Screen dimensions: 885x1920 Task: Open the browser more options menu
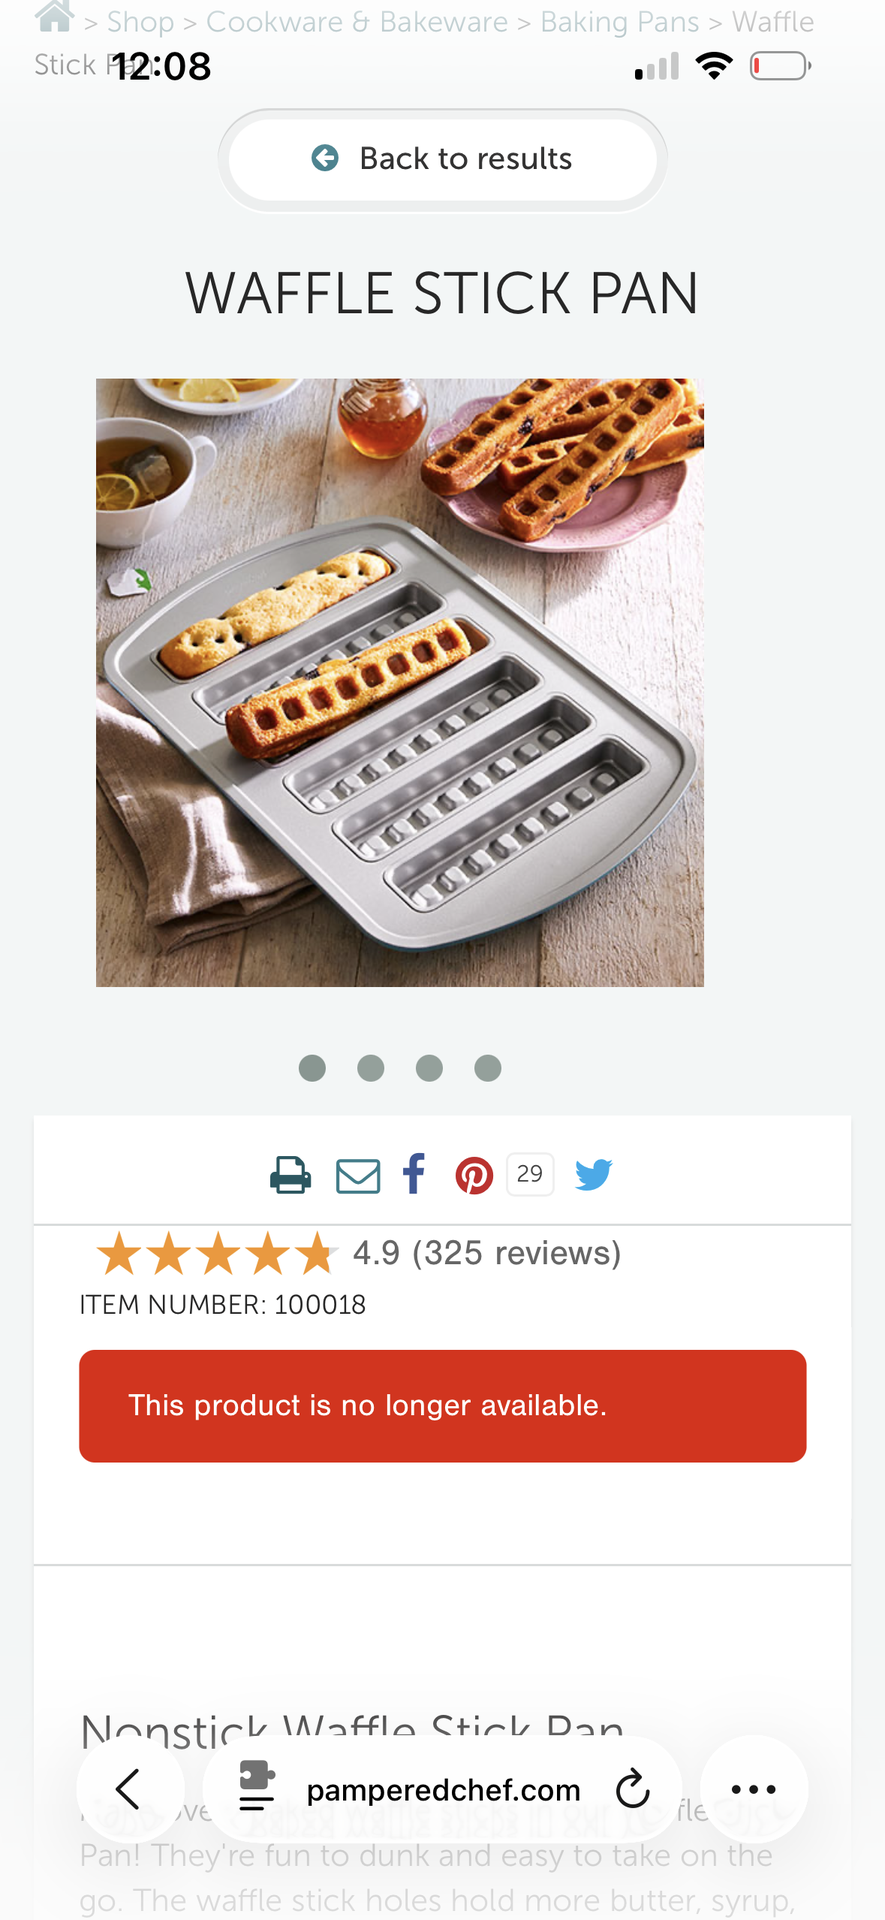pos(753,1789)
